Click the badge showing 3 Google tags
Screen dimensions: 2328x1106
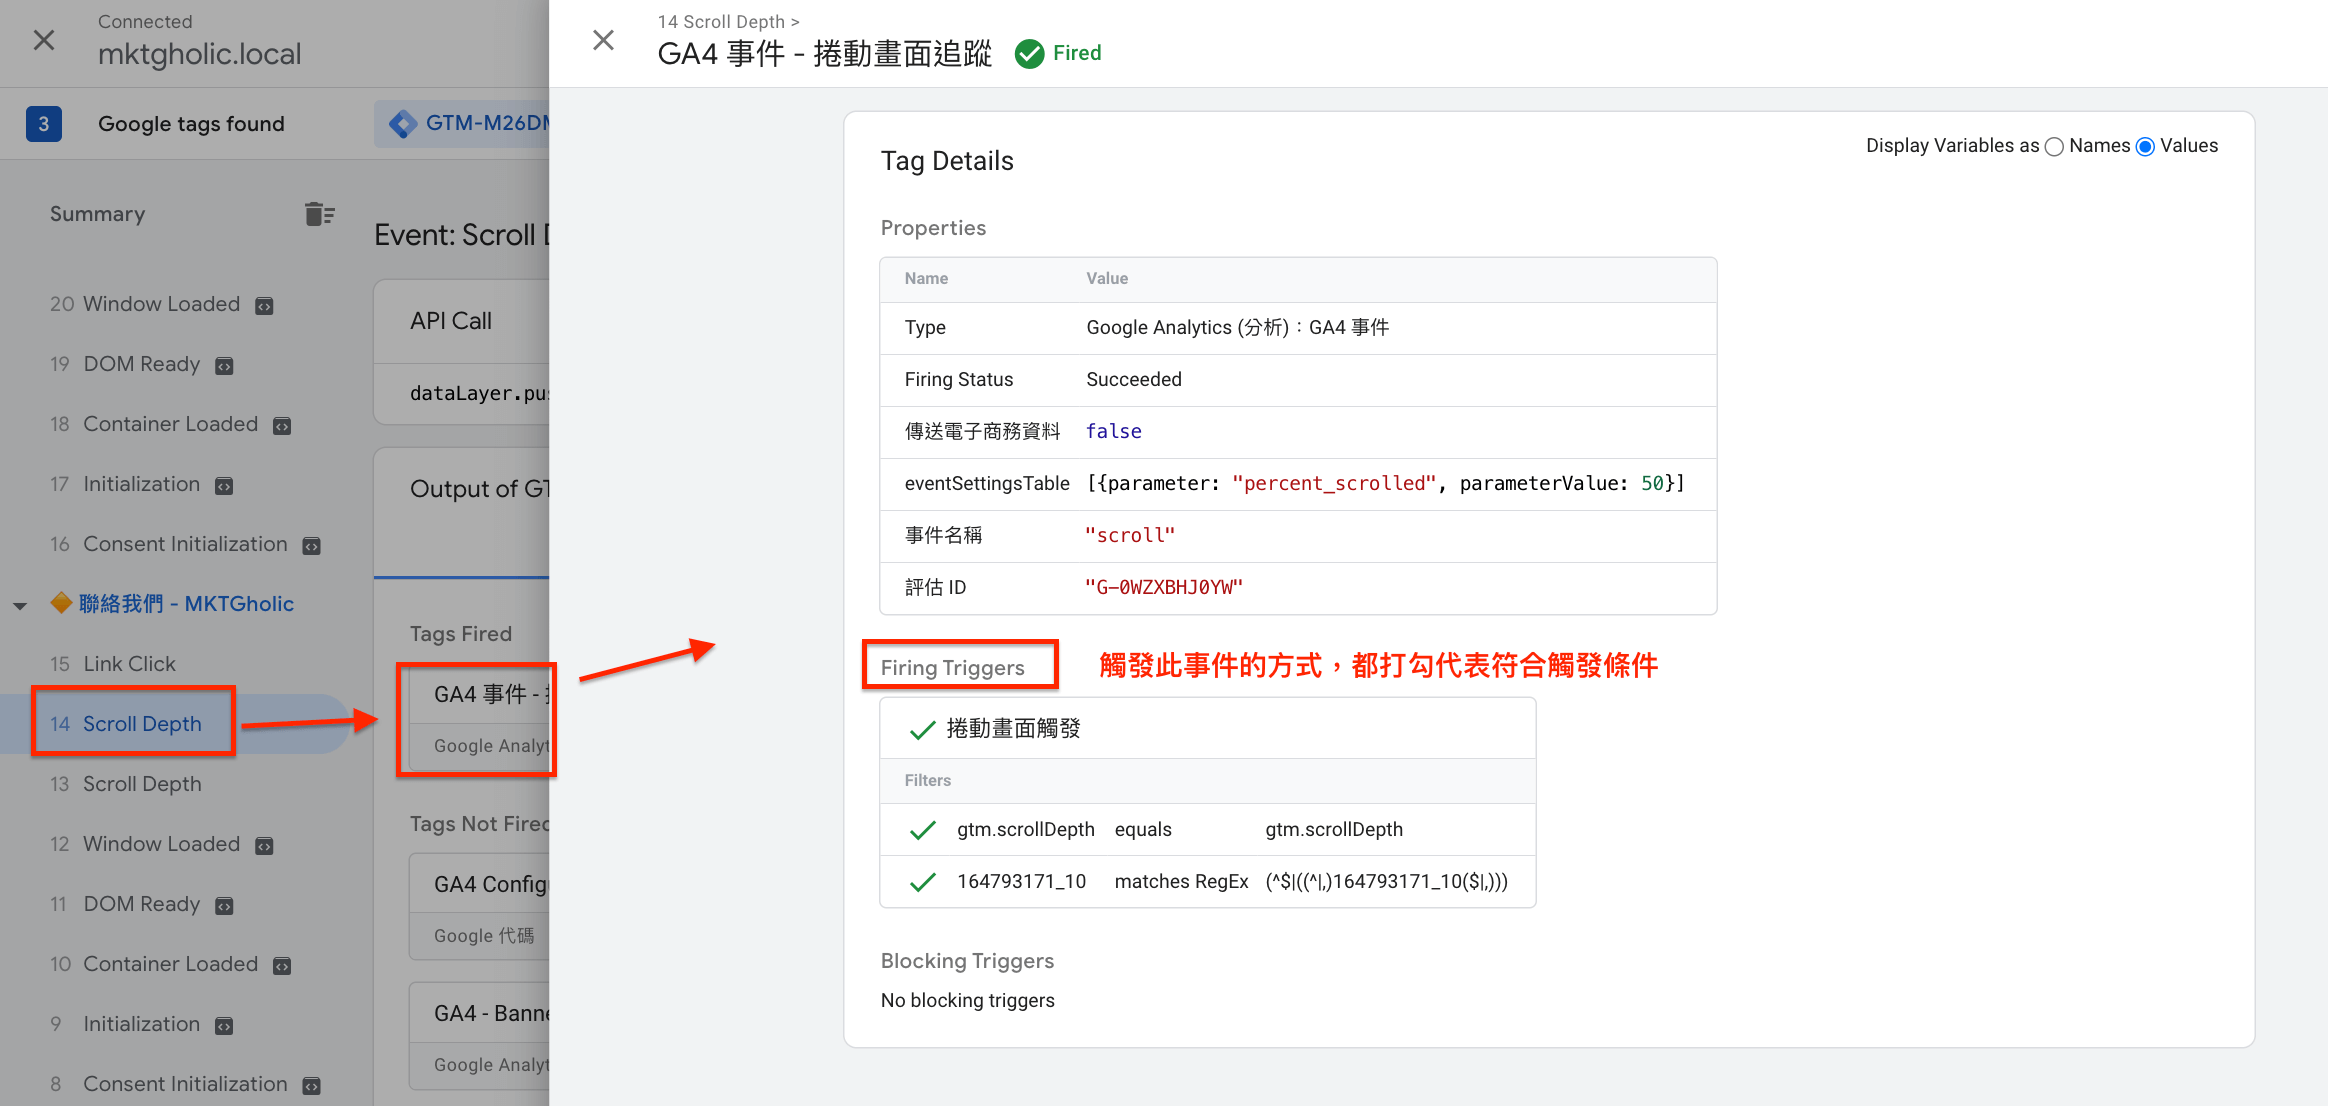[43, 124]
